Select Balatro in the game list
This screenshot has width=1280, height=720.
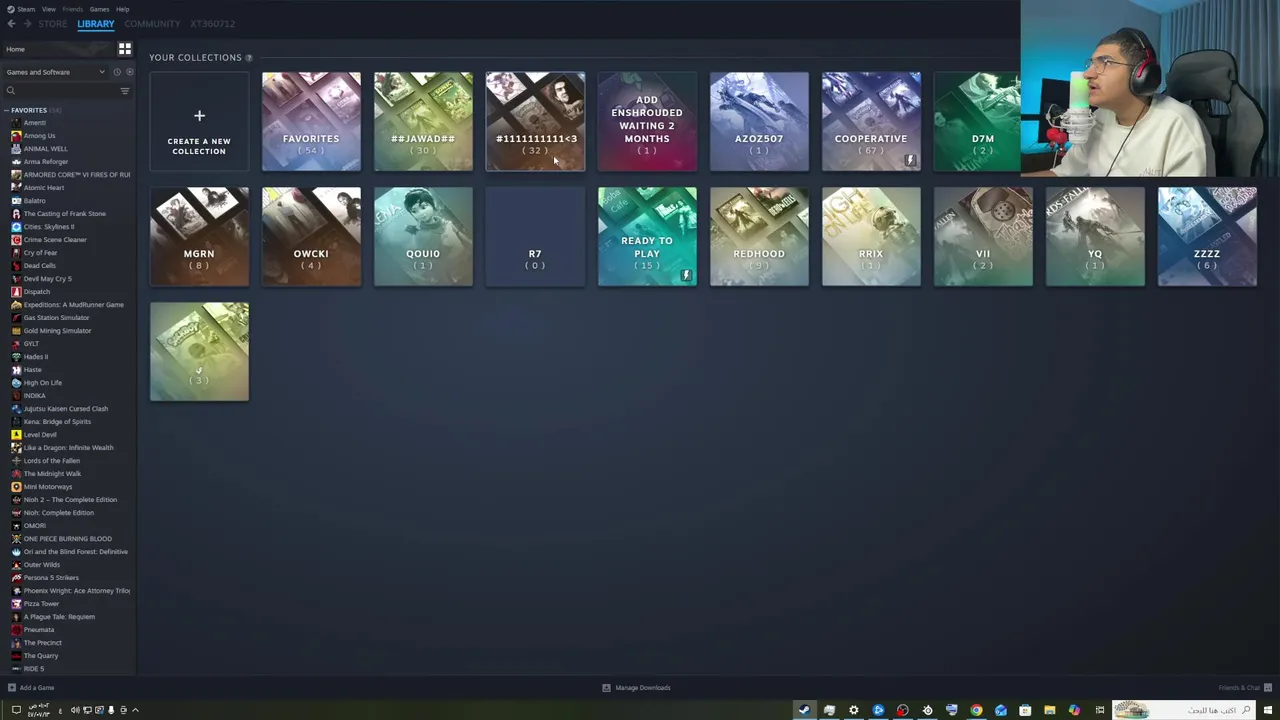coord(34,201)
